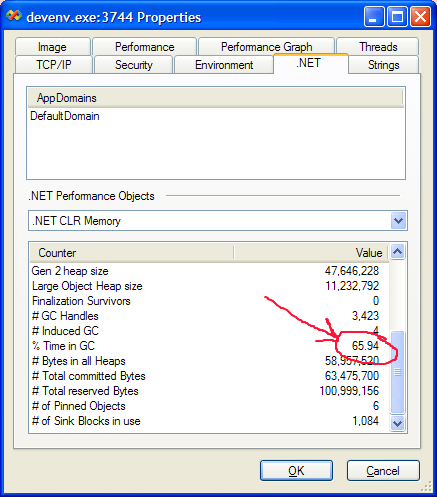Open the Performance tab
This screenshot has width=437, height=497.
[144, 47]
